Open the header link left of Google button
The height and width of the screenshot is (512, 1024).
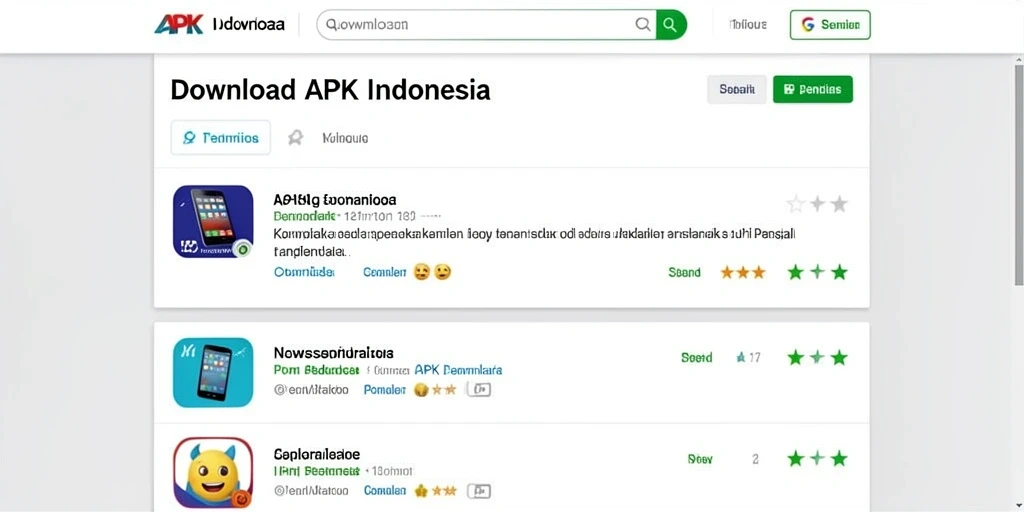[x=748, y=25]
